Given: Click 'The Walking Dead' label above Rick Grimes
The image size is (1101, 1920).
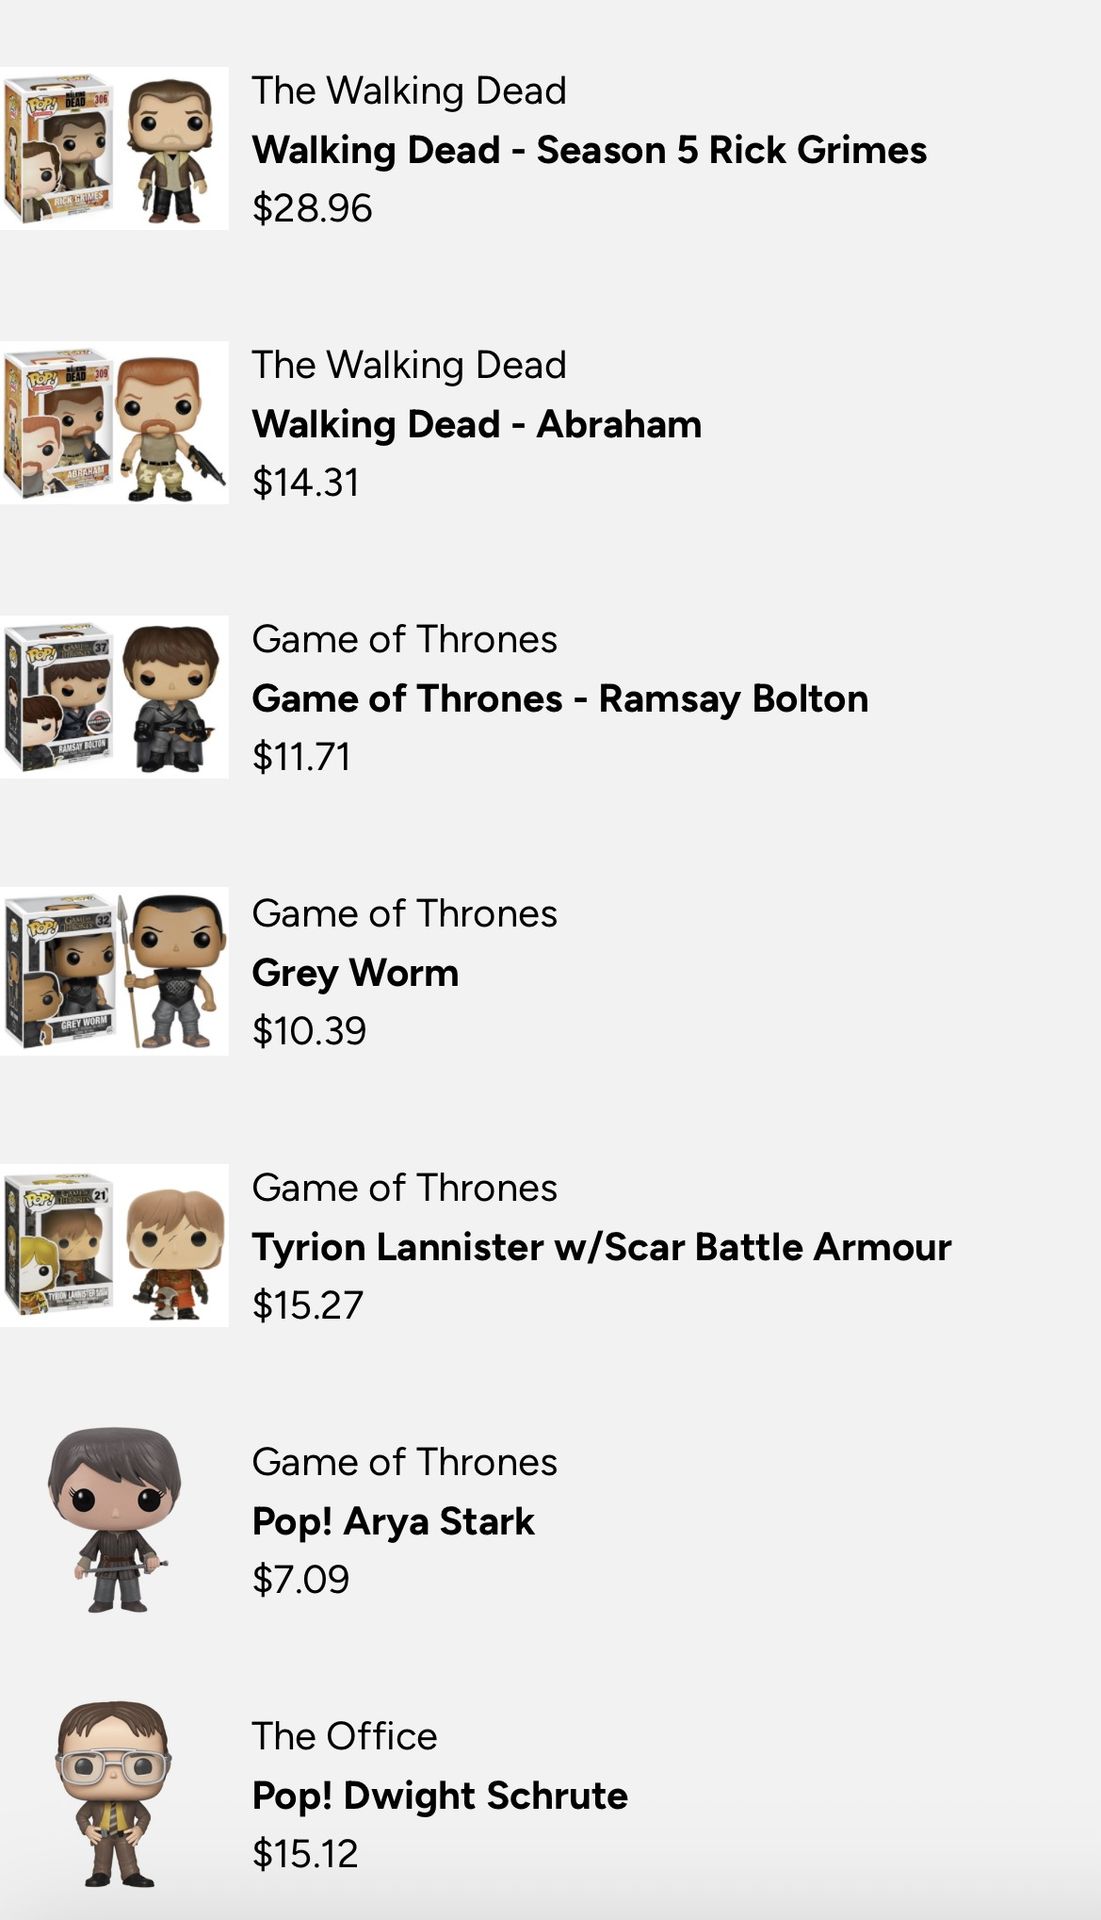Looking at the screenshot, I should pos(408,91).
